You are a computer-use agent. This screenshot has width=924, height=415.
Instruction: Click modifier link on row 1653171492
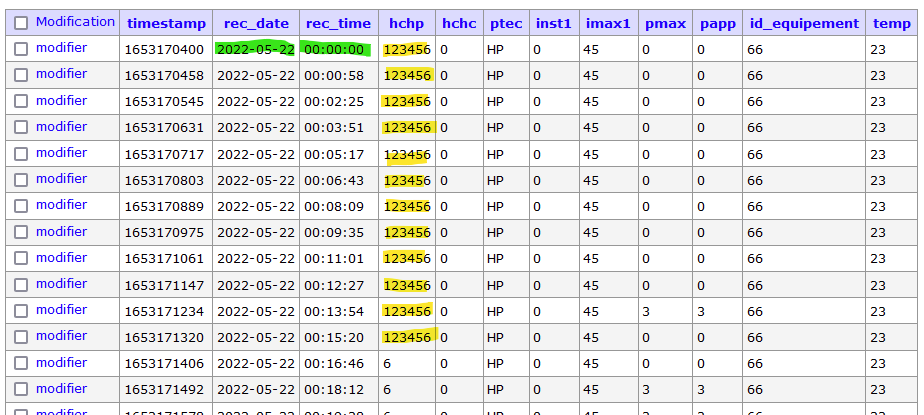(61, 388)
